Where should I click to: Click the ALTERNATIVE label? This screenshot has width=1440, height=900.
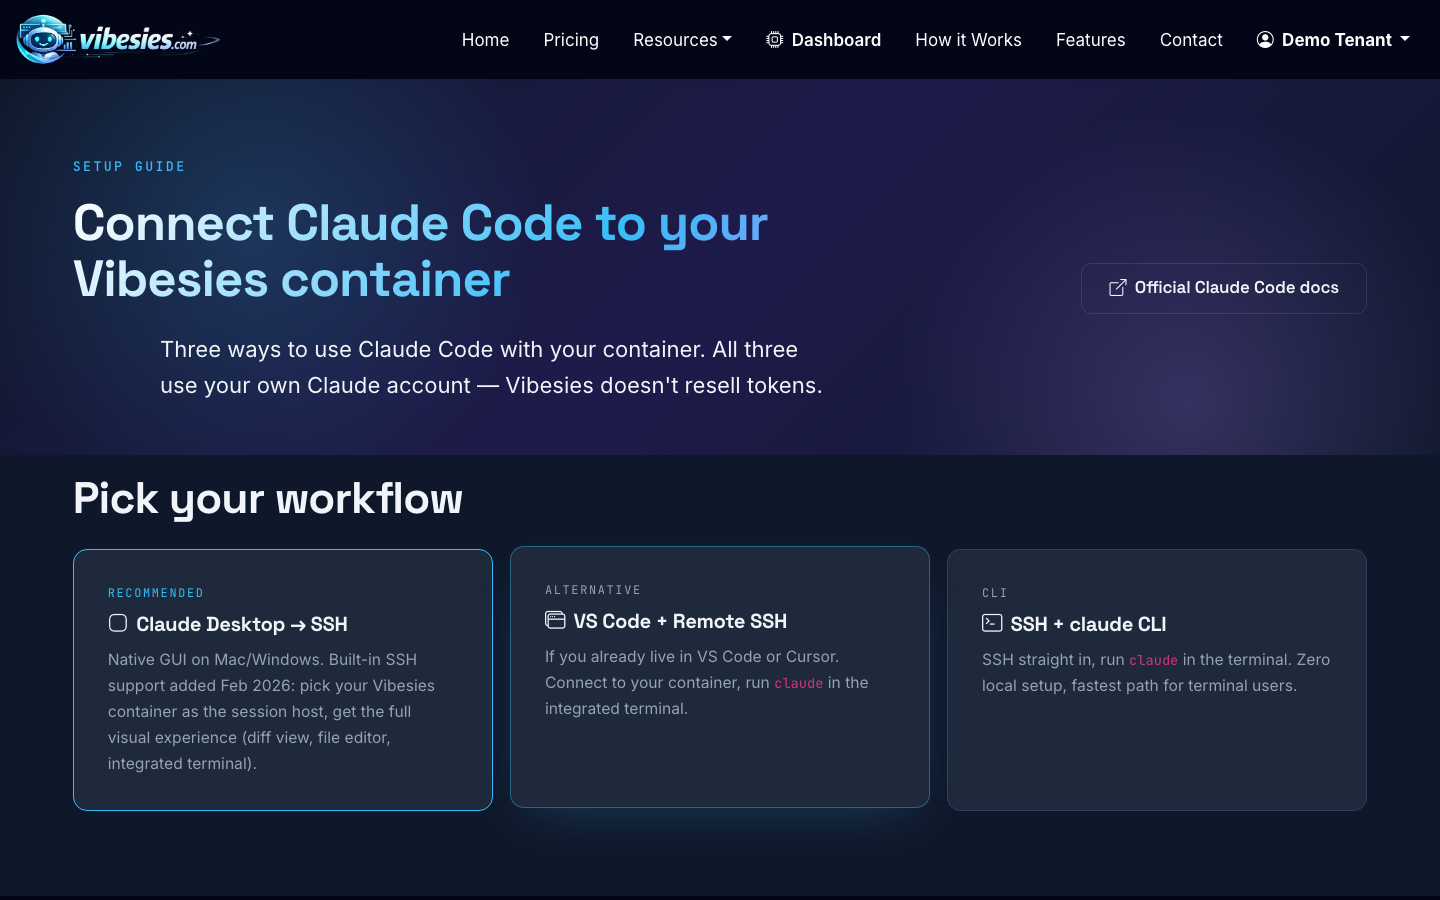(593, 590)
